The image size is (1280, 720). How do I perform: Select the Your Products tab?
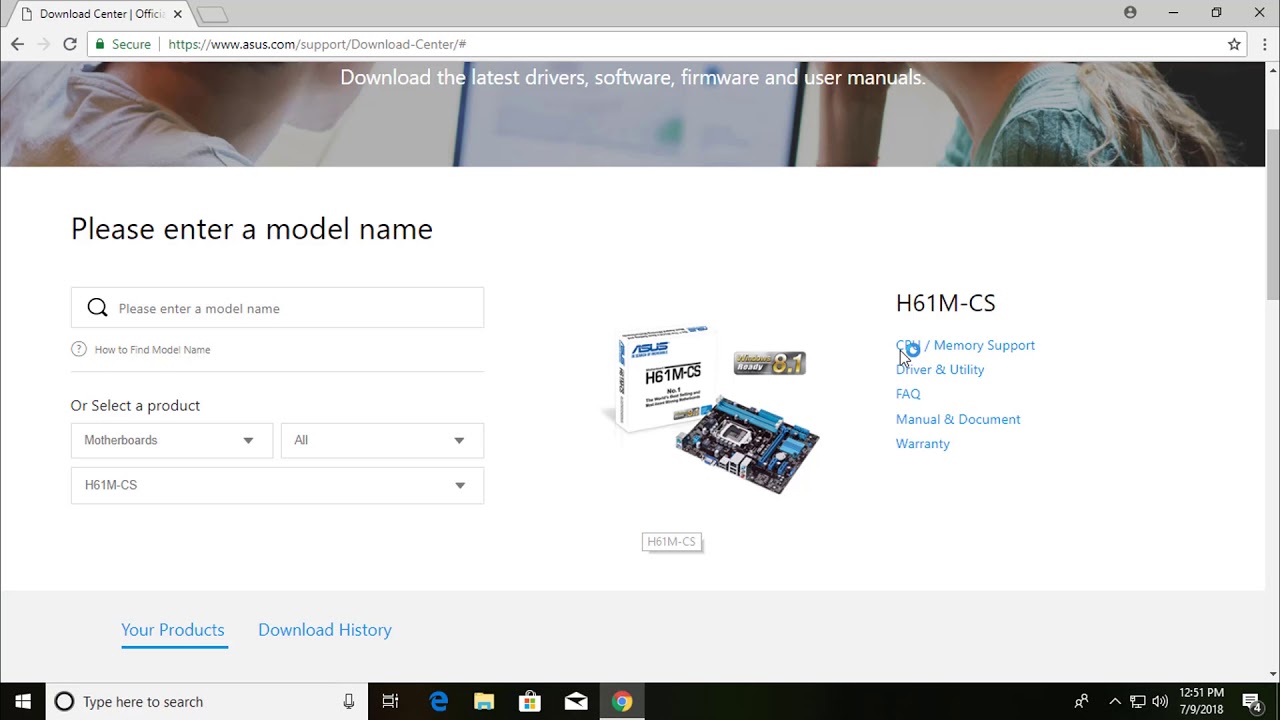(x=172, y=630)
